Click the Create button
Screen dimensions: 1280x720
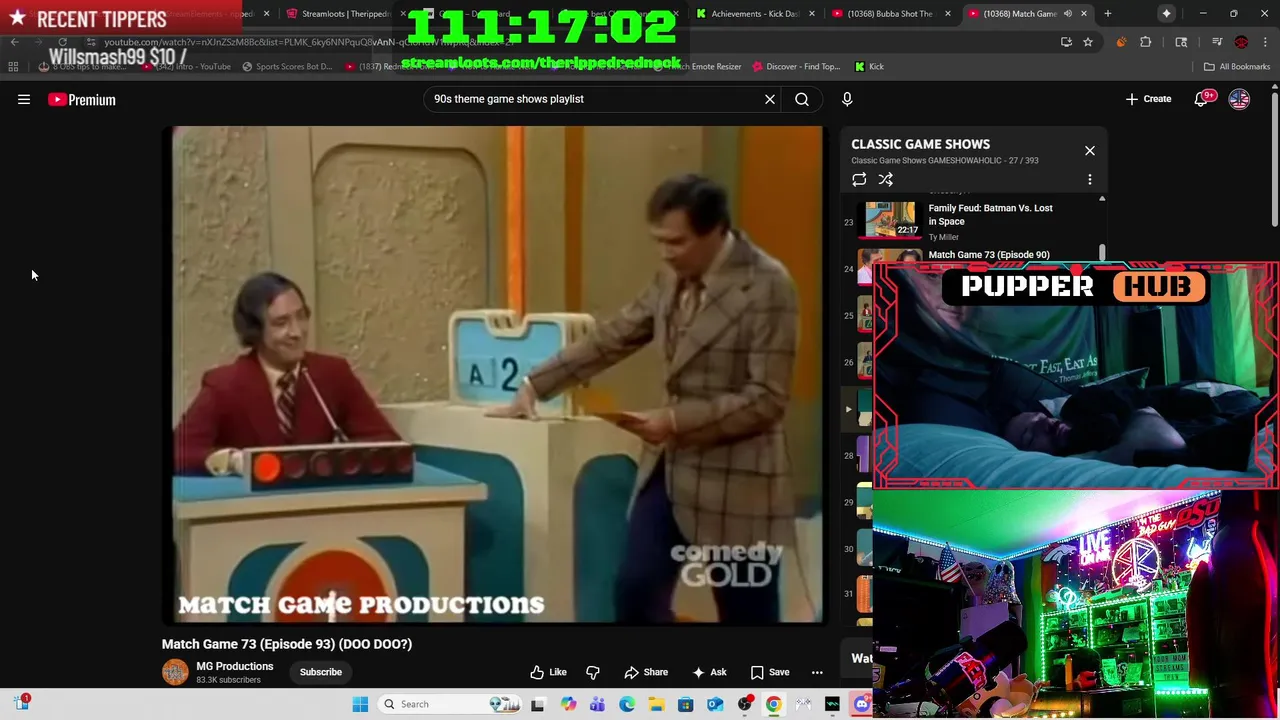coord(1148,99)
